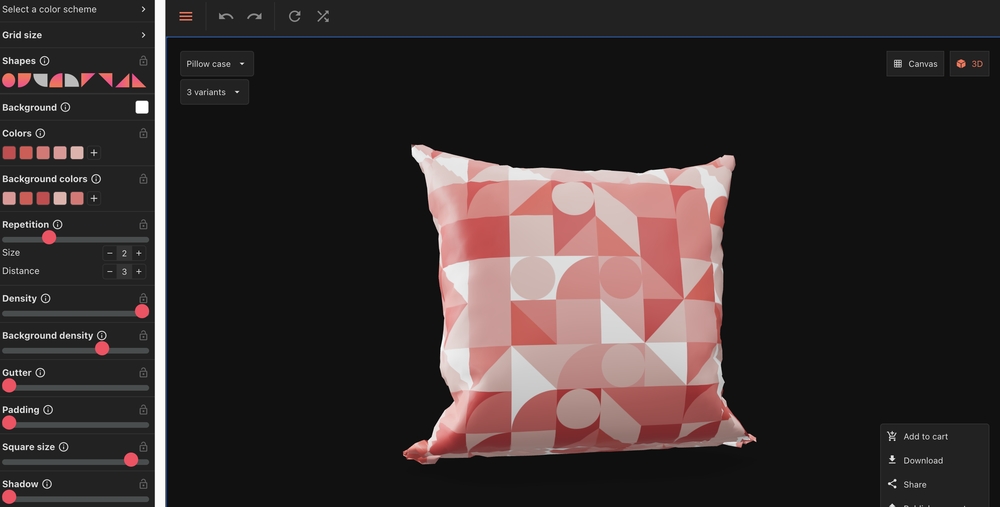1000x507 pixels.
Task: Expand Select a color scheme section
Action: pyautogui.click(x=76, y=9)
